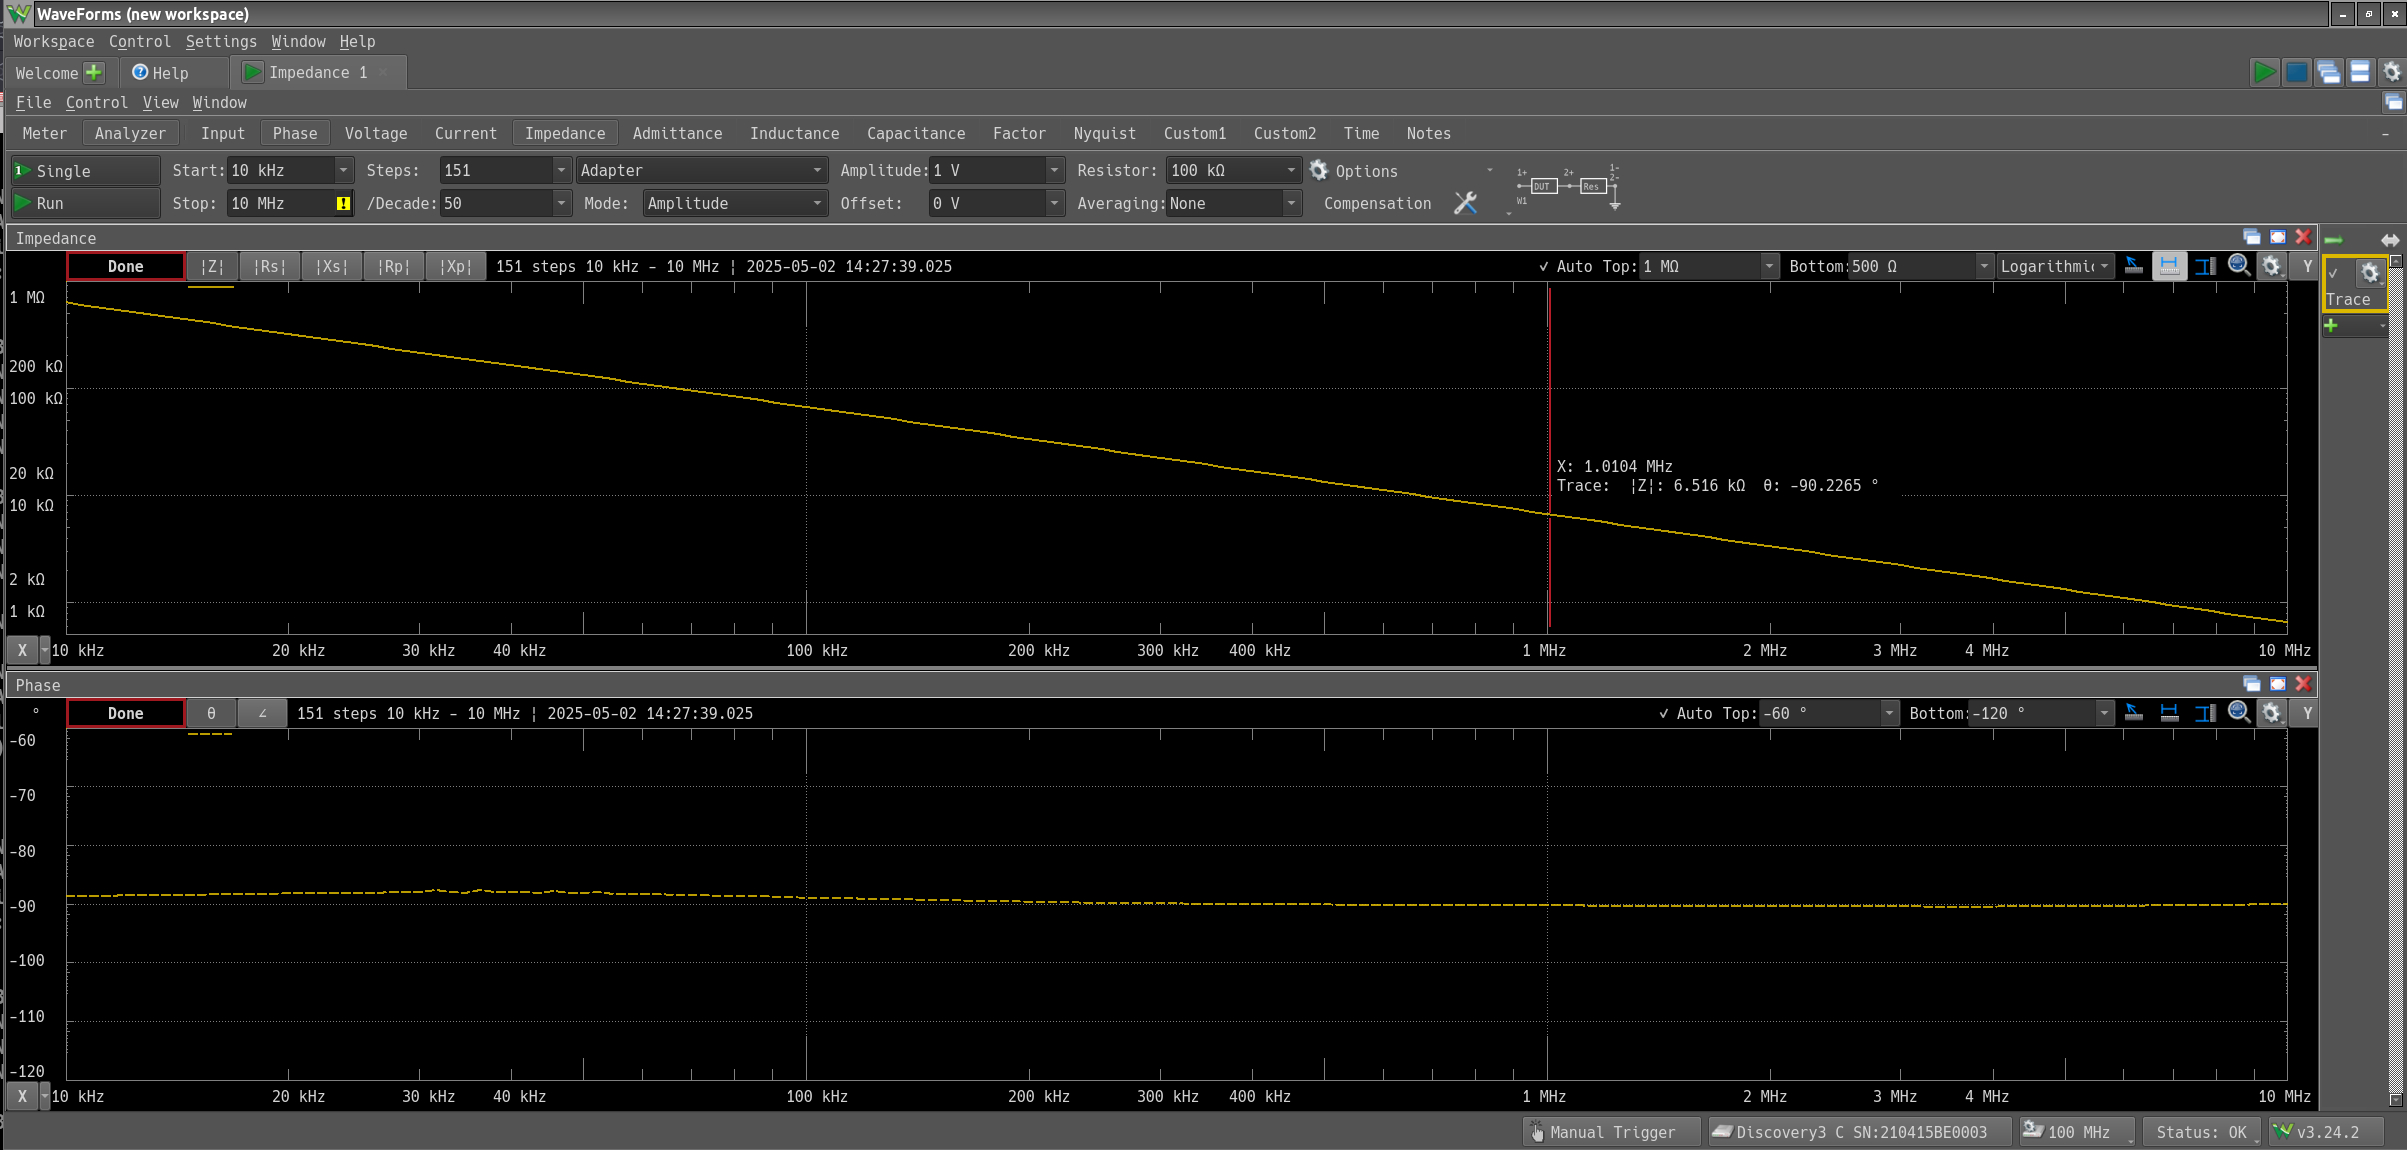Click the Impedance plot zoom magnifier icon
2407x1150 pixels.
pos(2239,266)
